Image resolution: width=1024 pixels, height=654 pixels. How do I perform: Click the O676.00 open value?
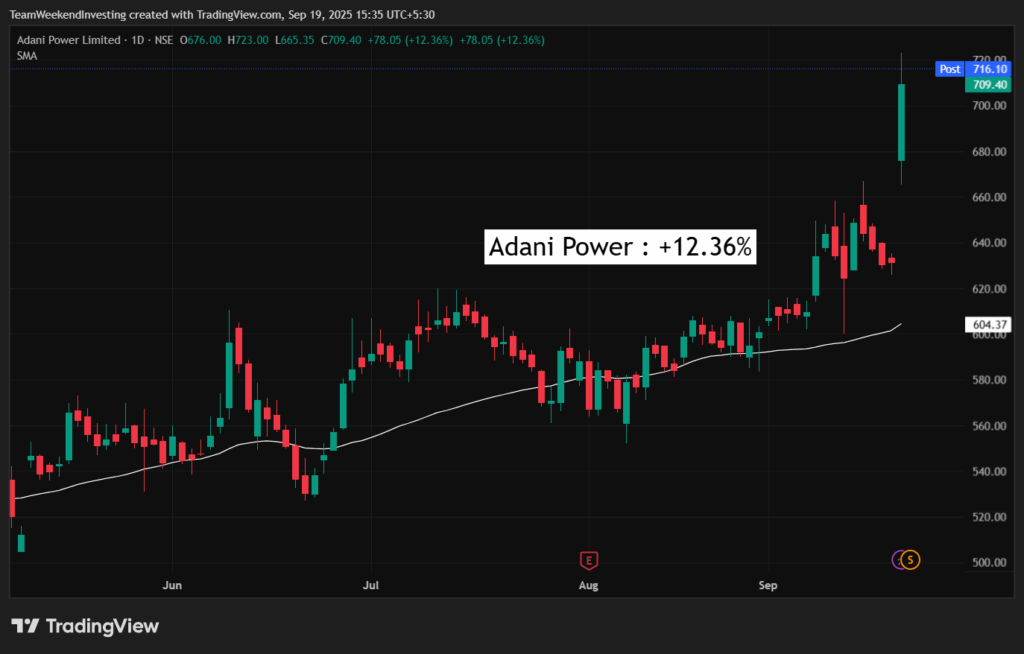click(200, 40)
